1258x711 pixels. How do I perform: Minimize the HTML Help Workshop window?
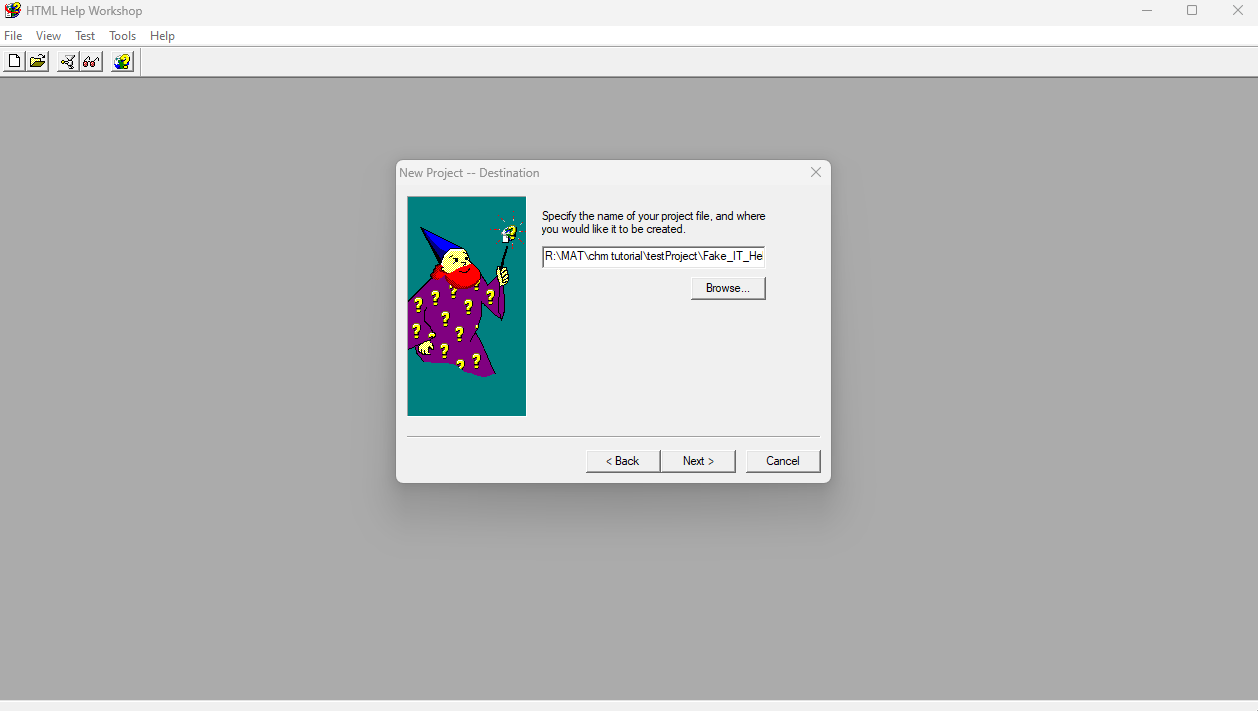click(x=1147, y=11)
